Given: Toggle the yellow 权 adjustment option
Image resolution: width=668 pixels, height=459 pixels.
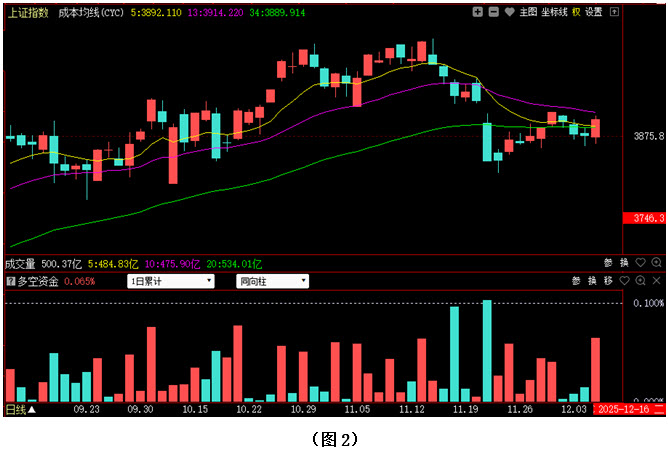Looking at the screenshot, I should tap(577, 12).
